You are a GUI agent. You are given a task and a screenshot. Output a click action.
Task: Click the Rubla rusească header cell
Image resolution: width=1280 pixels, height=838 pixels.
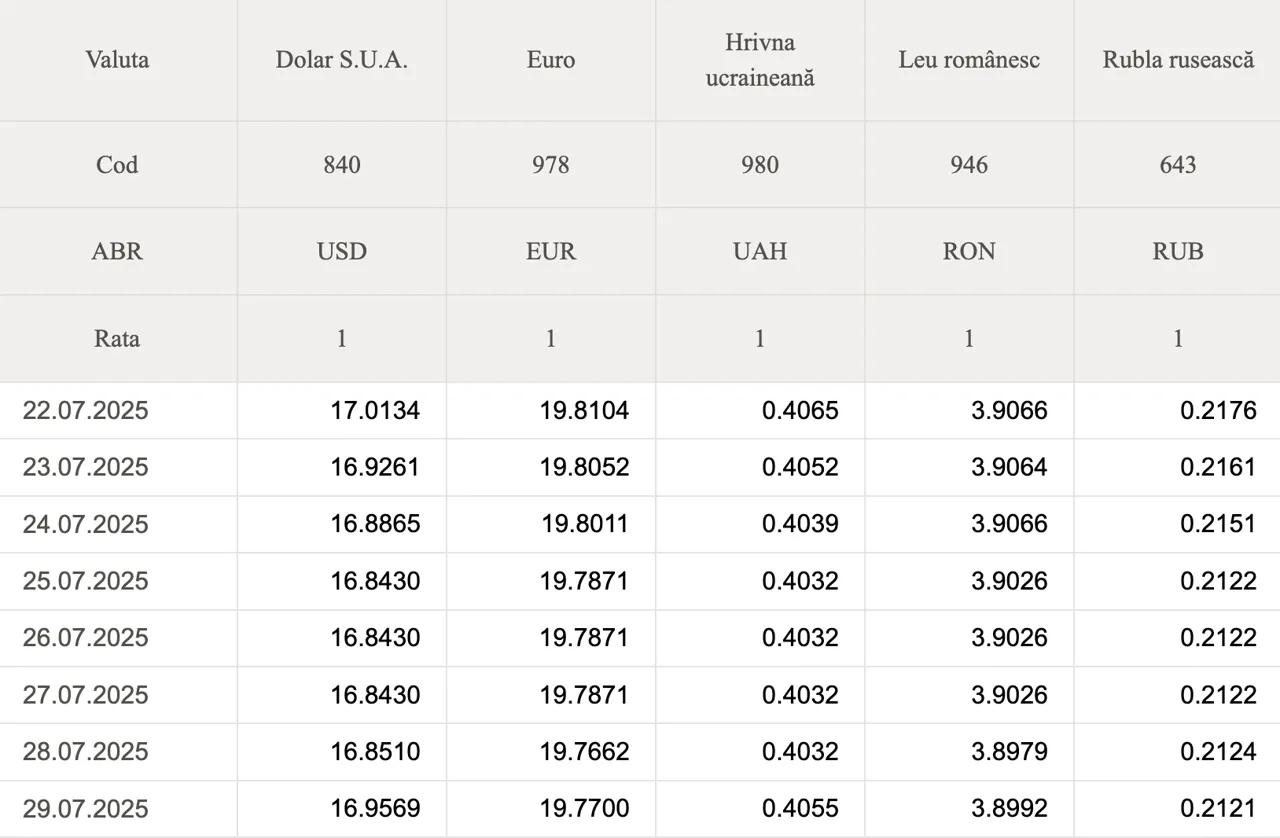(x=1178, y=60)
